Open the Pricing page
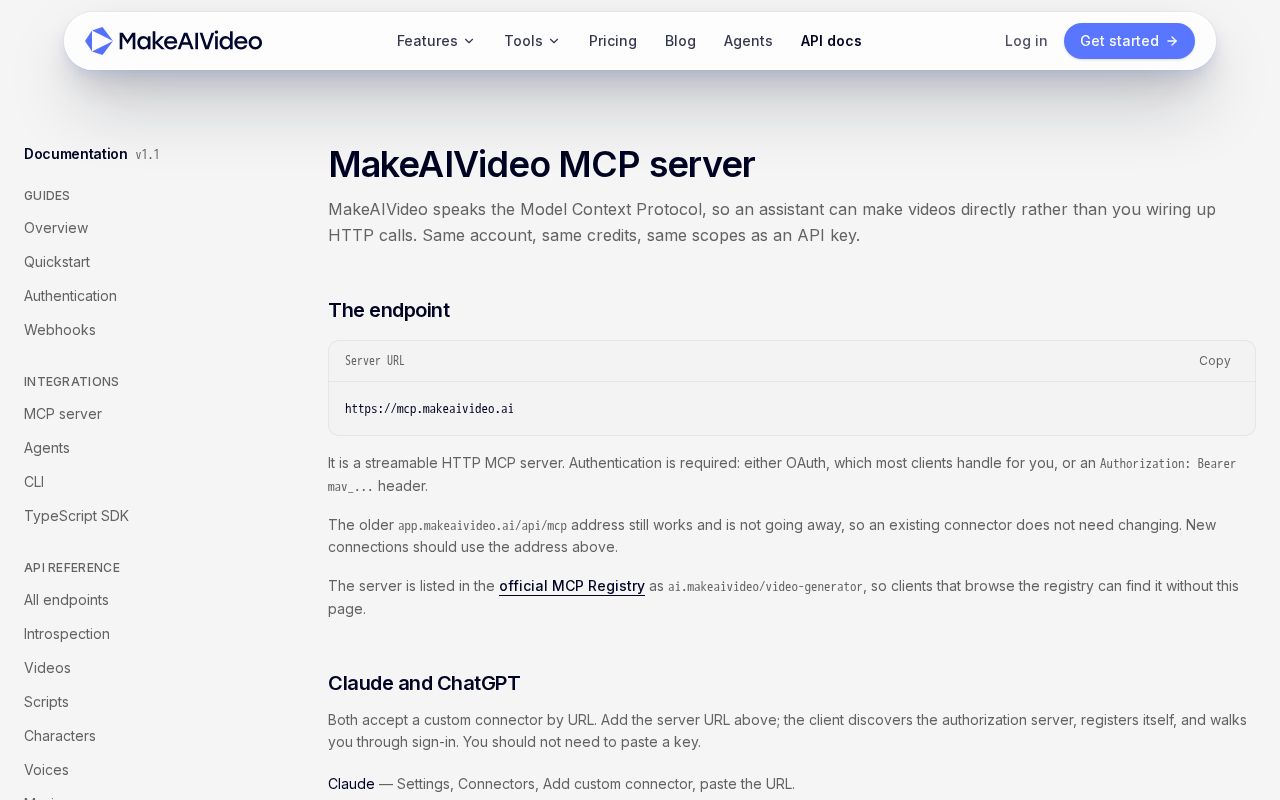This screenshot has height=800, width=1280. 613,41
